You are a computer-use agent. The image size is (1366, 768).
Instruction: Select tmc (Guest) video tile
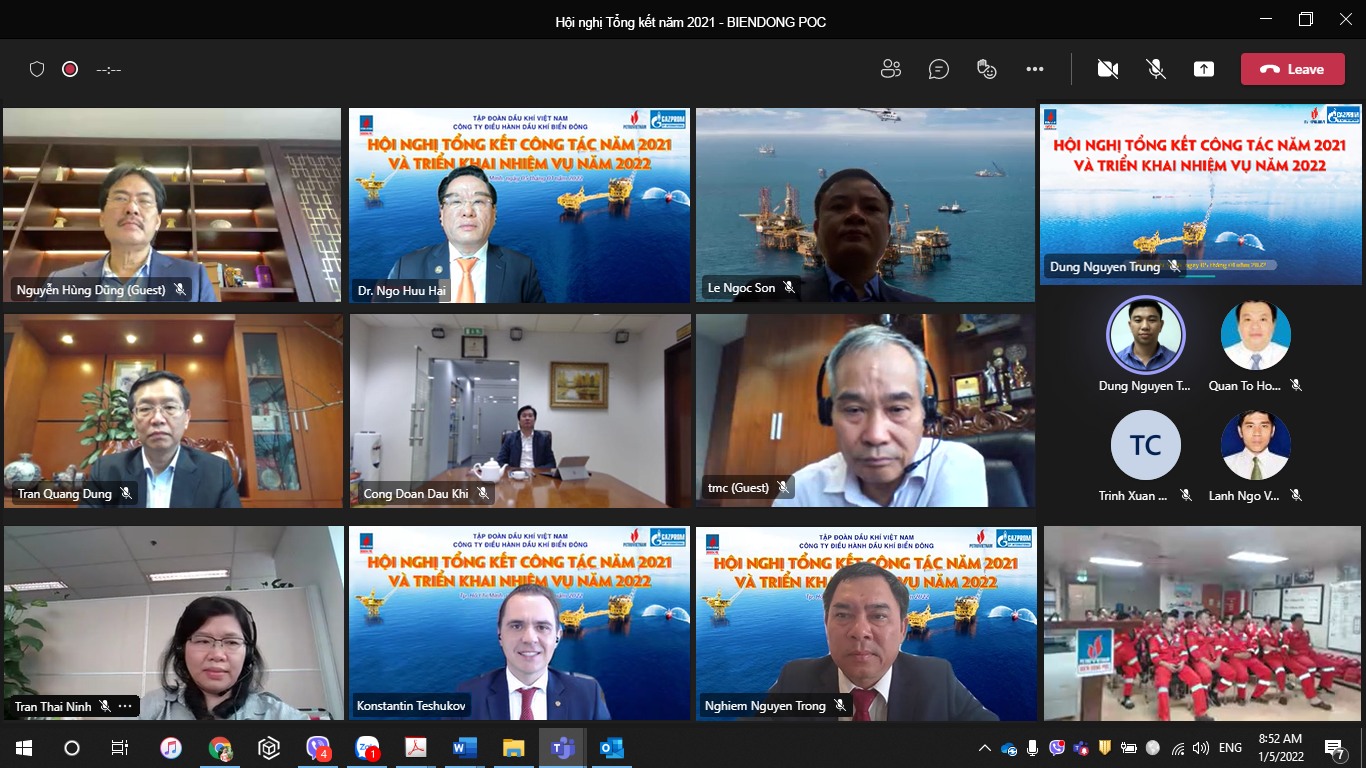(x=866, y=411)
